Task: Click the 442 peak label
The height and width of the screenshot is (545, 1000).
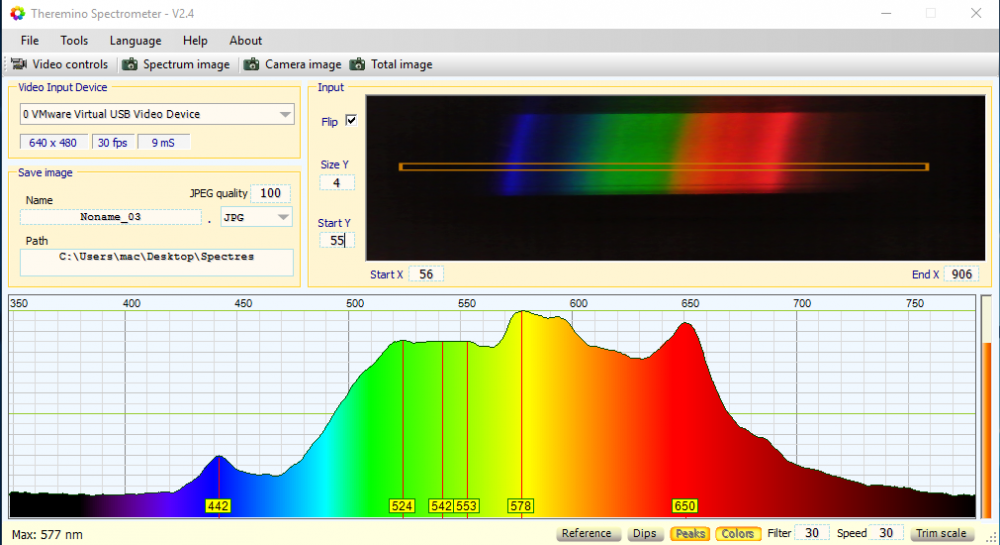Action: click(x=218, y=506)
